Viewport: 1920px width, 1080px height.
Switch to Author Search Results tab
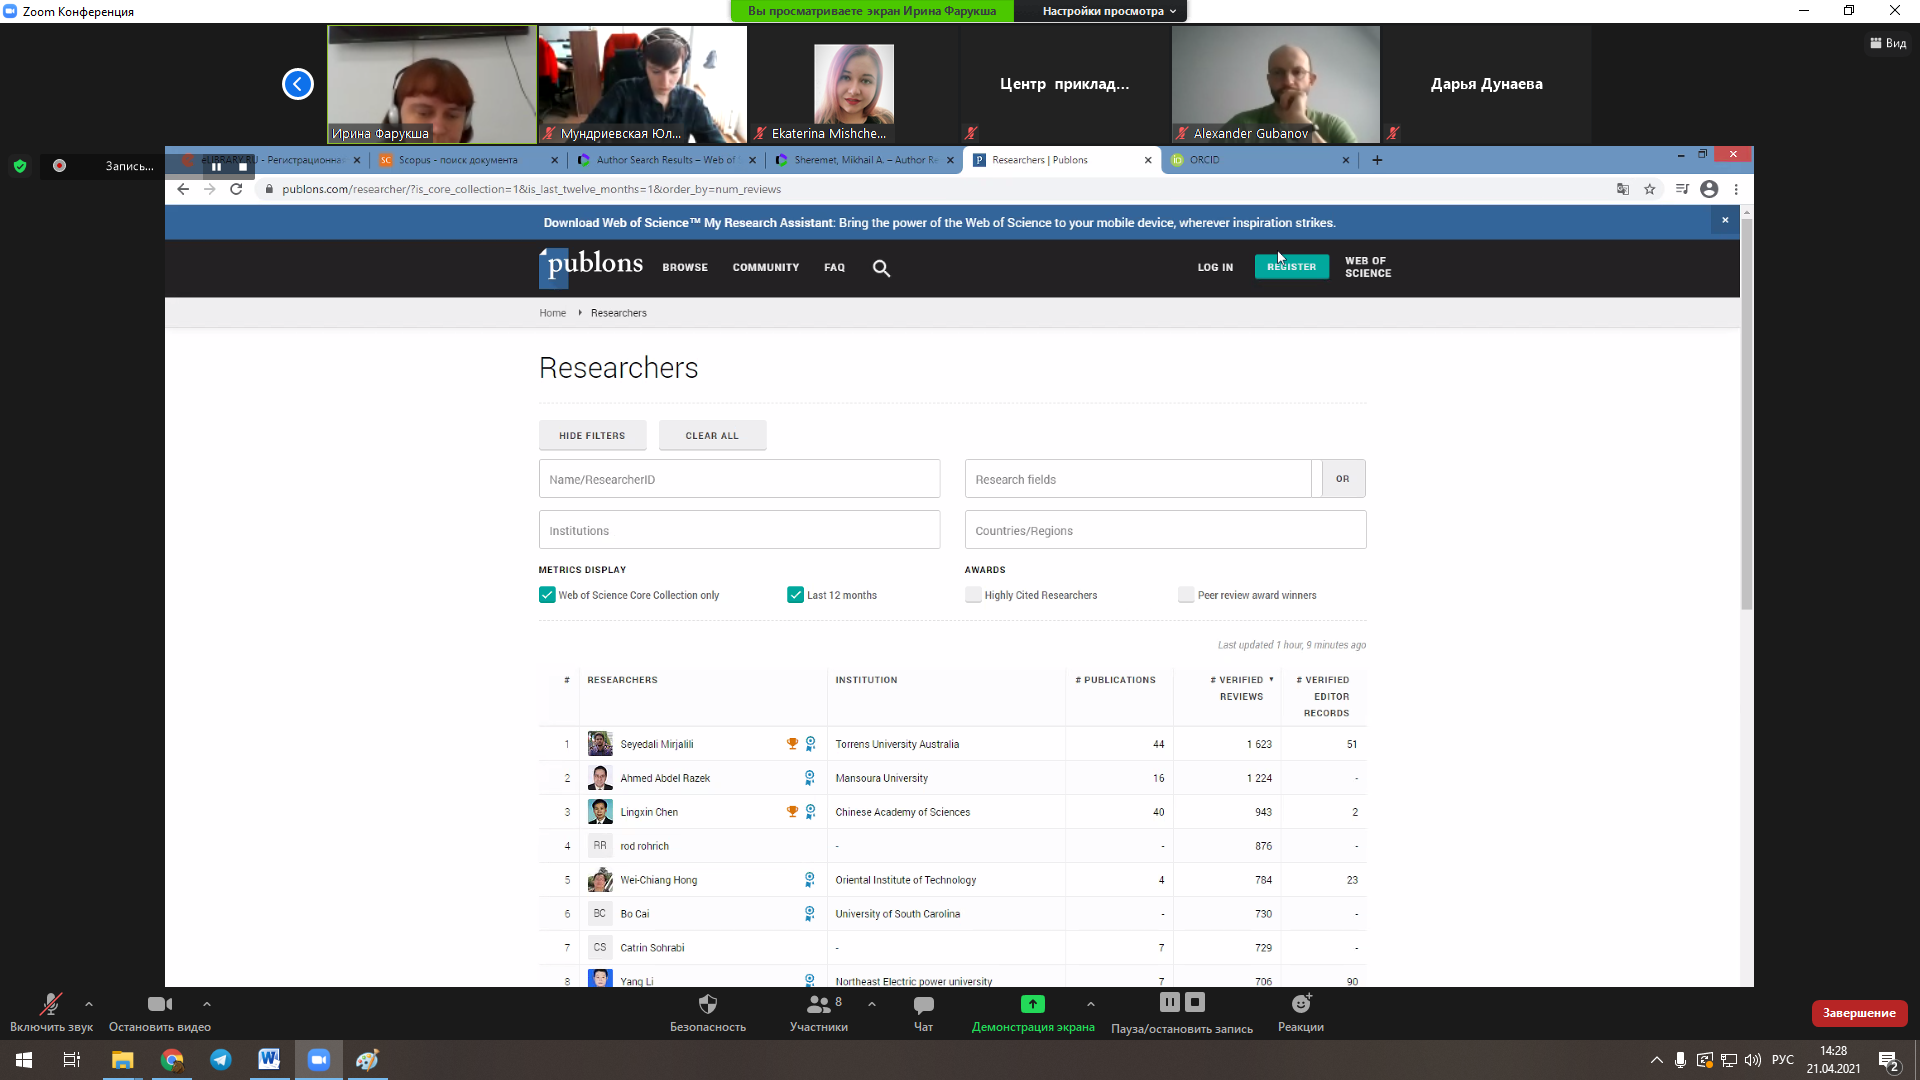coord(665,160)
